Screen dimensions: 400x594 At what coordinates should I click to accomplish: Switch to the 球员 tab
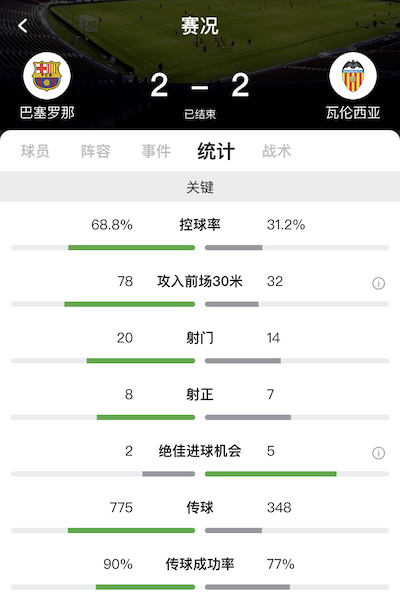pos(35,151)
